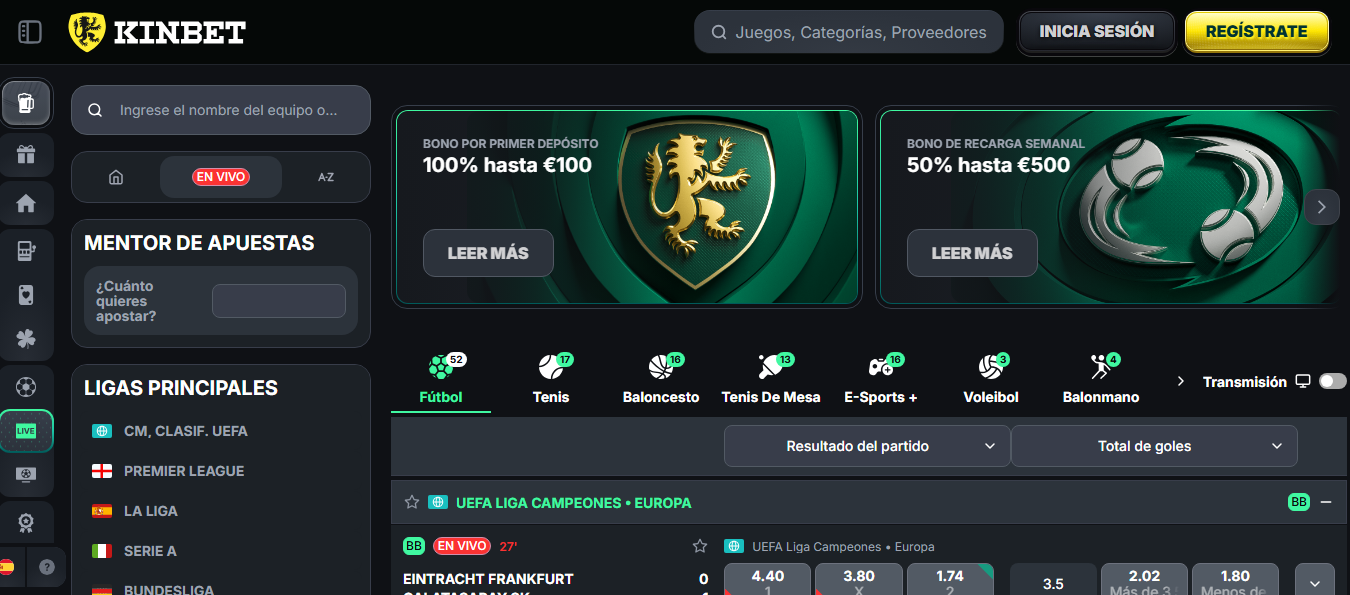Image resolution: width=1350 pixels, height=595 pixels.
Task: Open the home icon in left sidebar
Action: (x=26, y=204)
